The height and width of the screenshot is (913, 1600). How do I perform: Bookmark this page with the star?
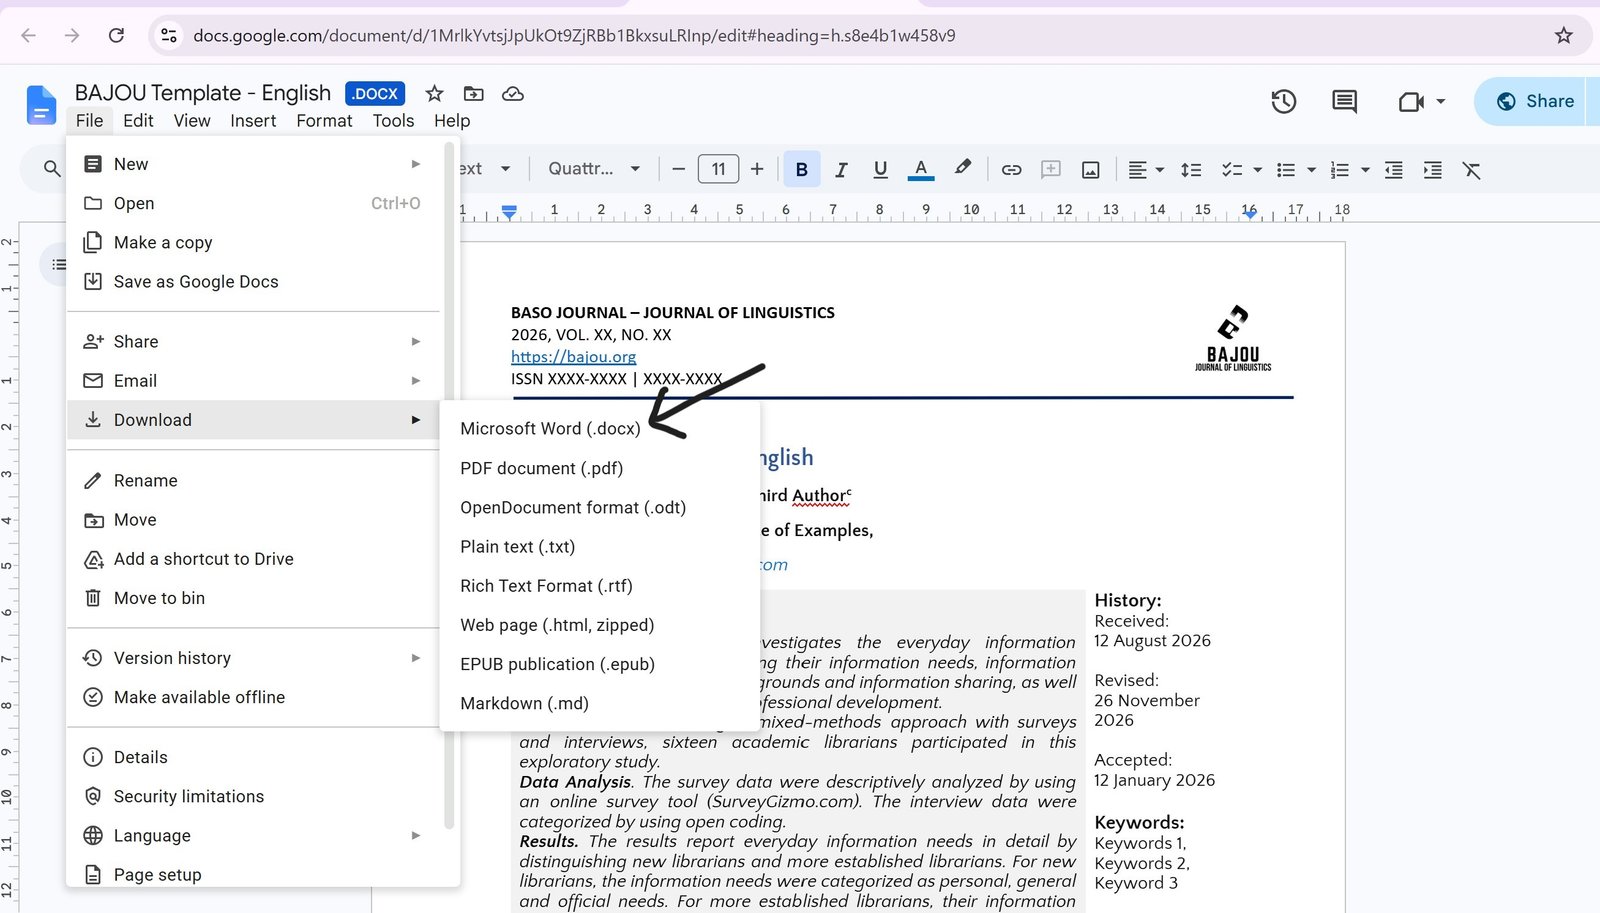pyautogui.click(x=1563, y=35)
